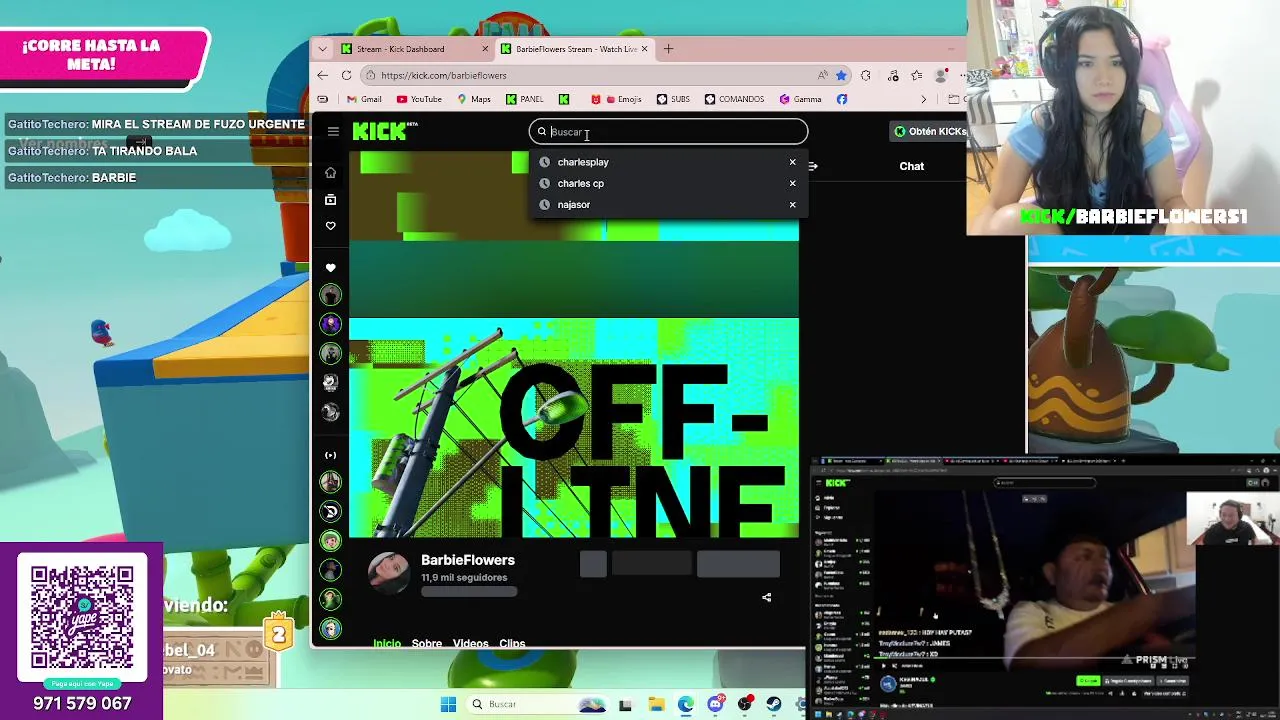
Task: Open first followed channel avatar in sidebar
Action: coord(330,295)
